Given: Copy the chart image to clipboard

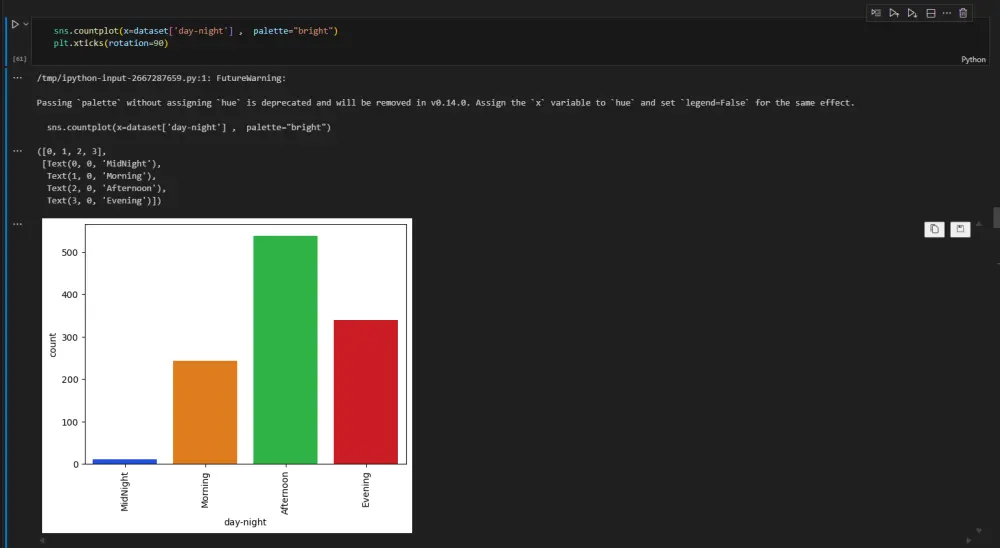Looking at the screenshot, I should 934,229.
